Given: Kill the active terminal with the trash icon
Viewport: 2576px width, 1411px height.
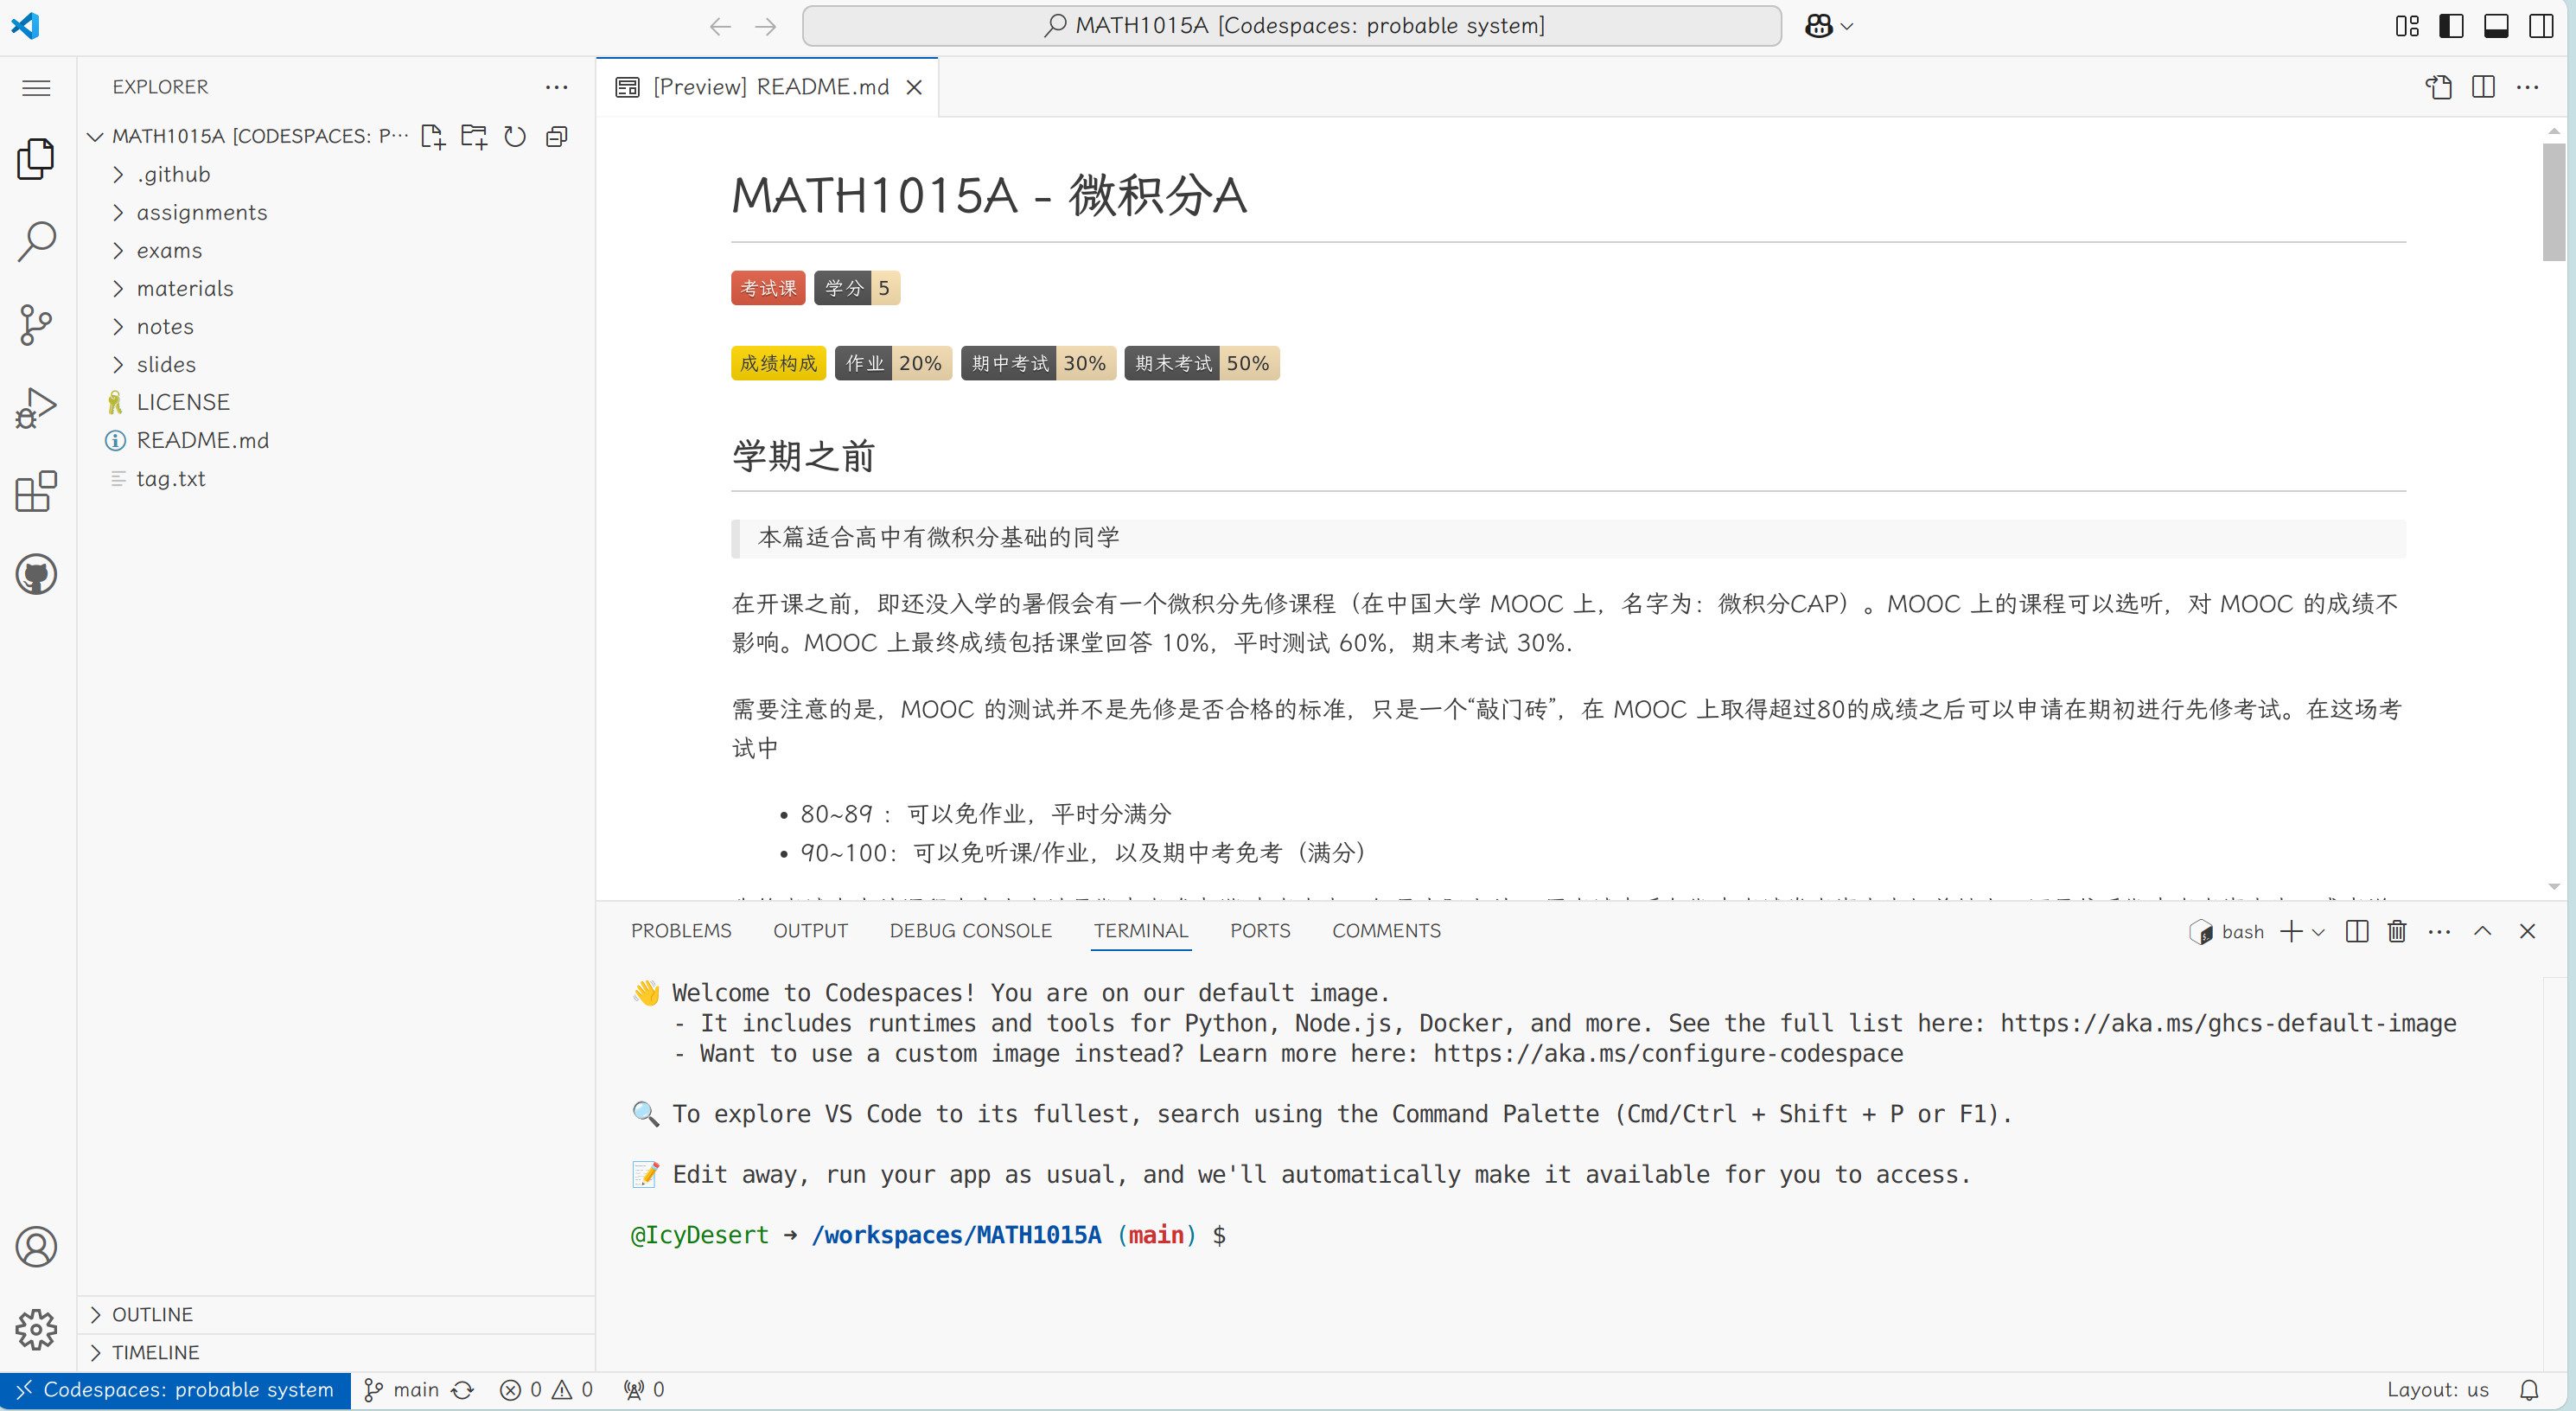Looking at the screenshot, I should point(2396,930).
